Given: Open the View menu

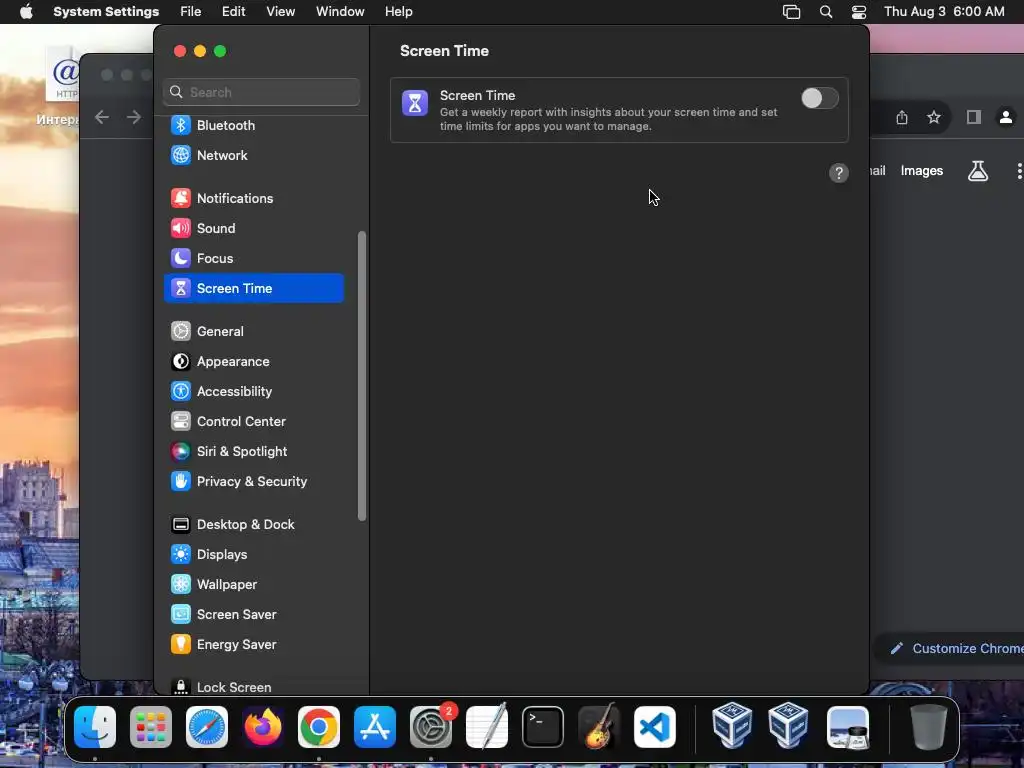Looking at the screenshot, I should 280,12.
